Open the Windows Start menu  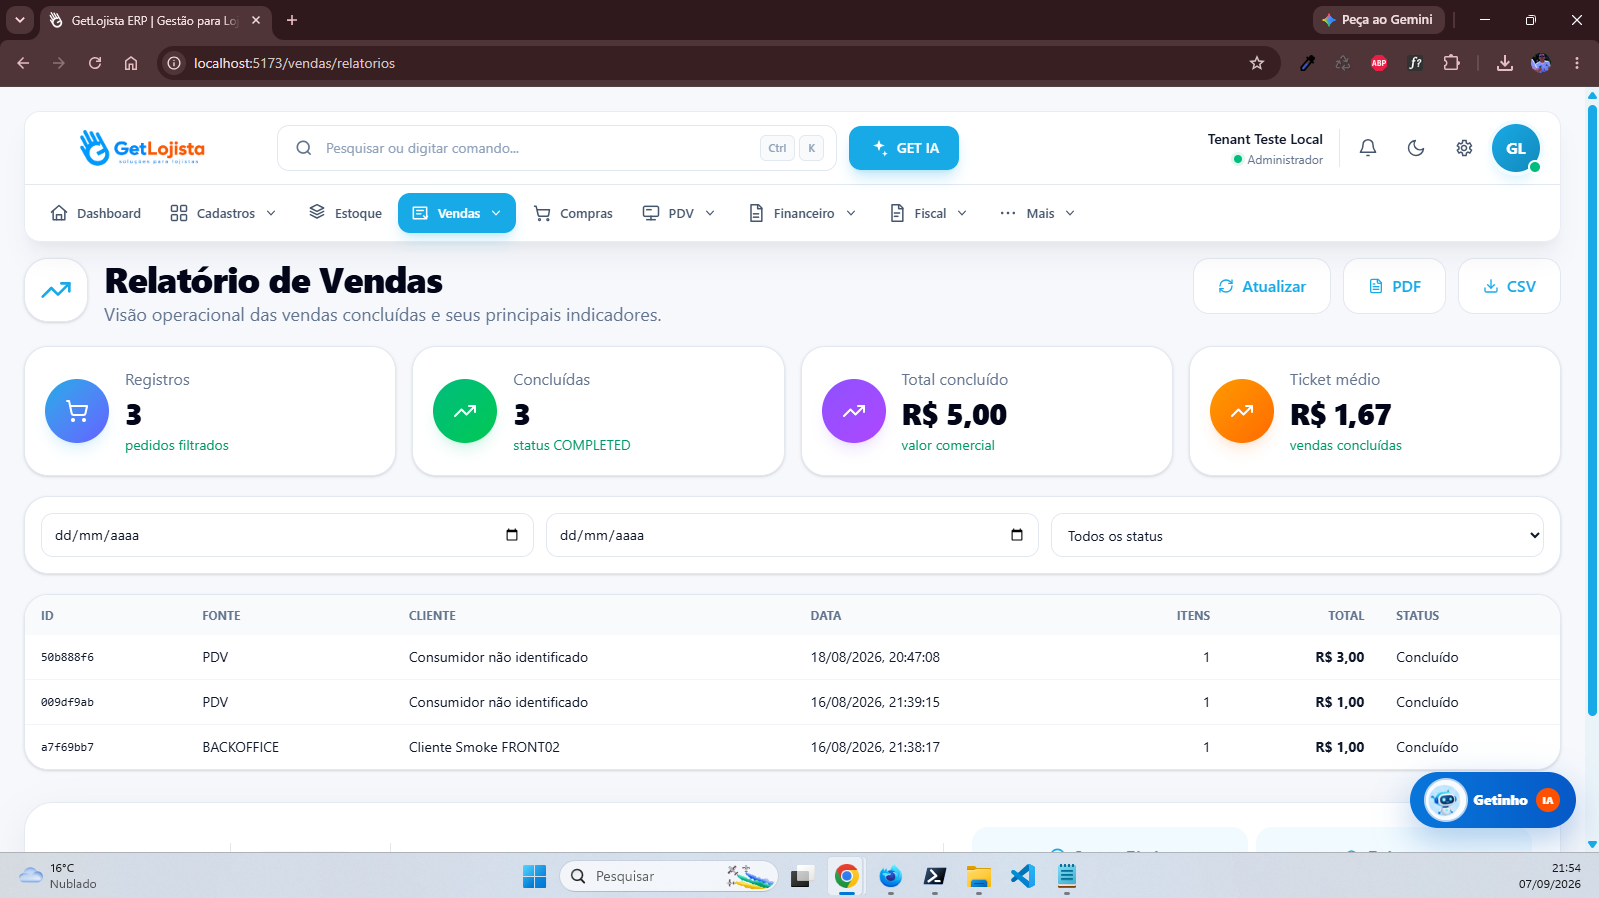pos(535,876)
